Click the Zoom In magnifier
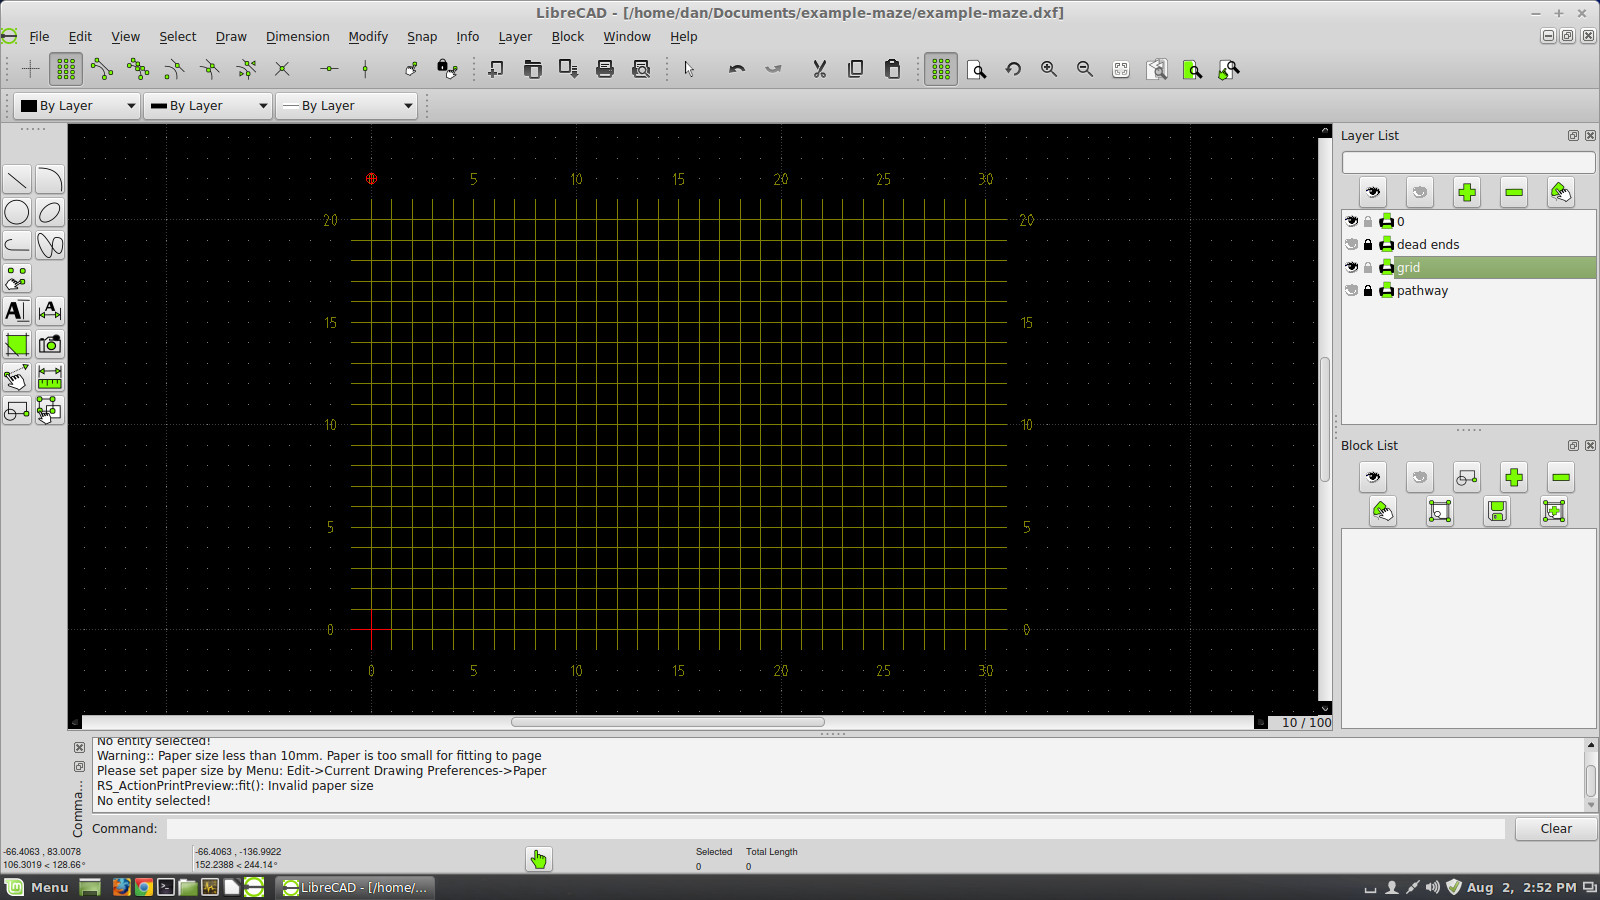 point(1049,69)
